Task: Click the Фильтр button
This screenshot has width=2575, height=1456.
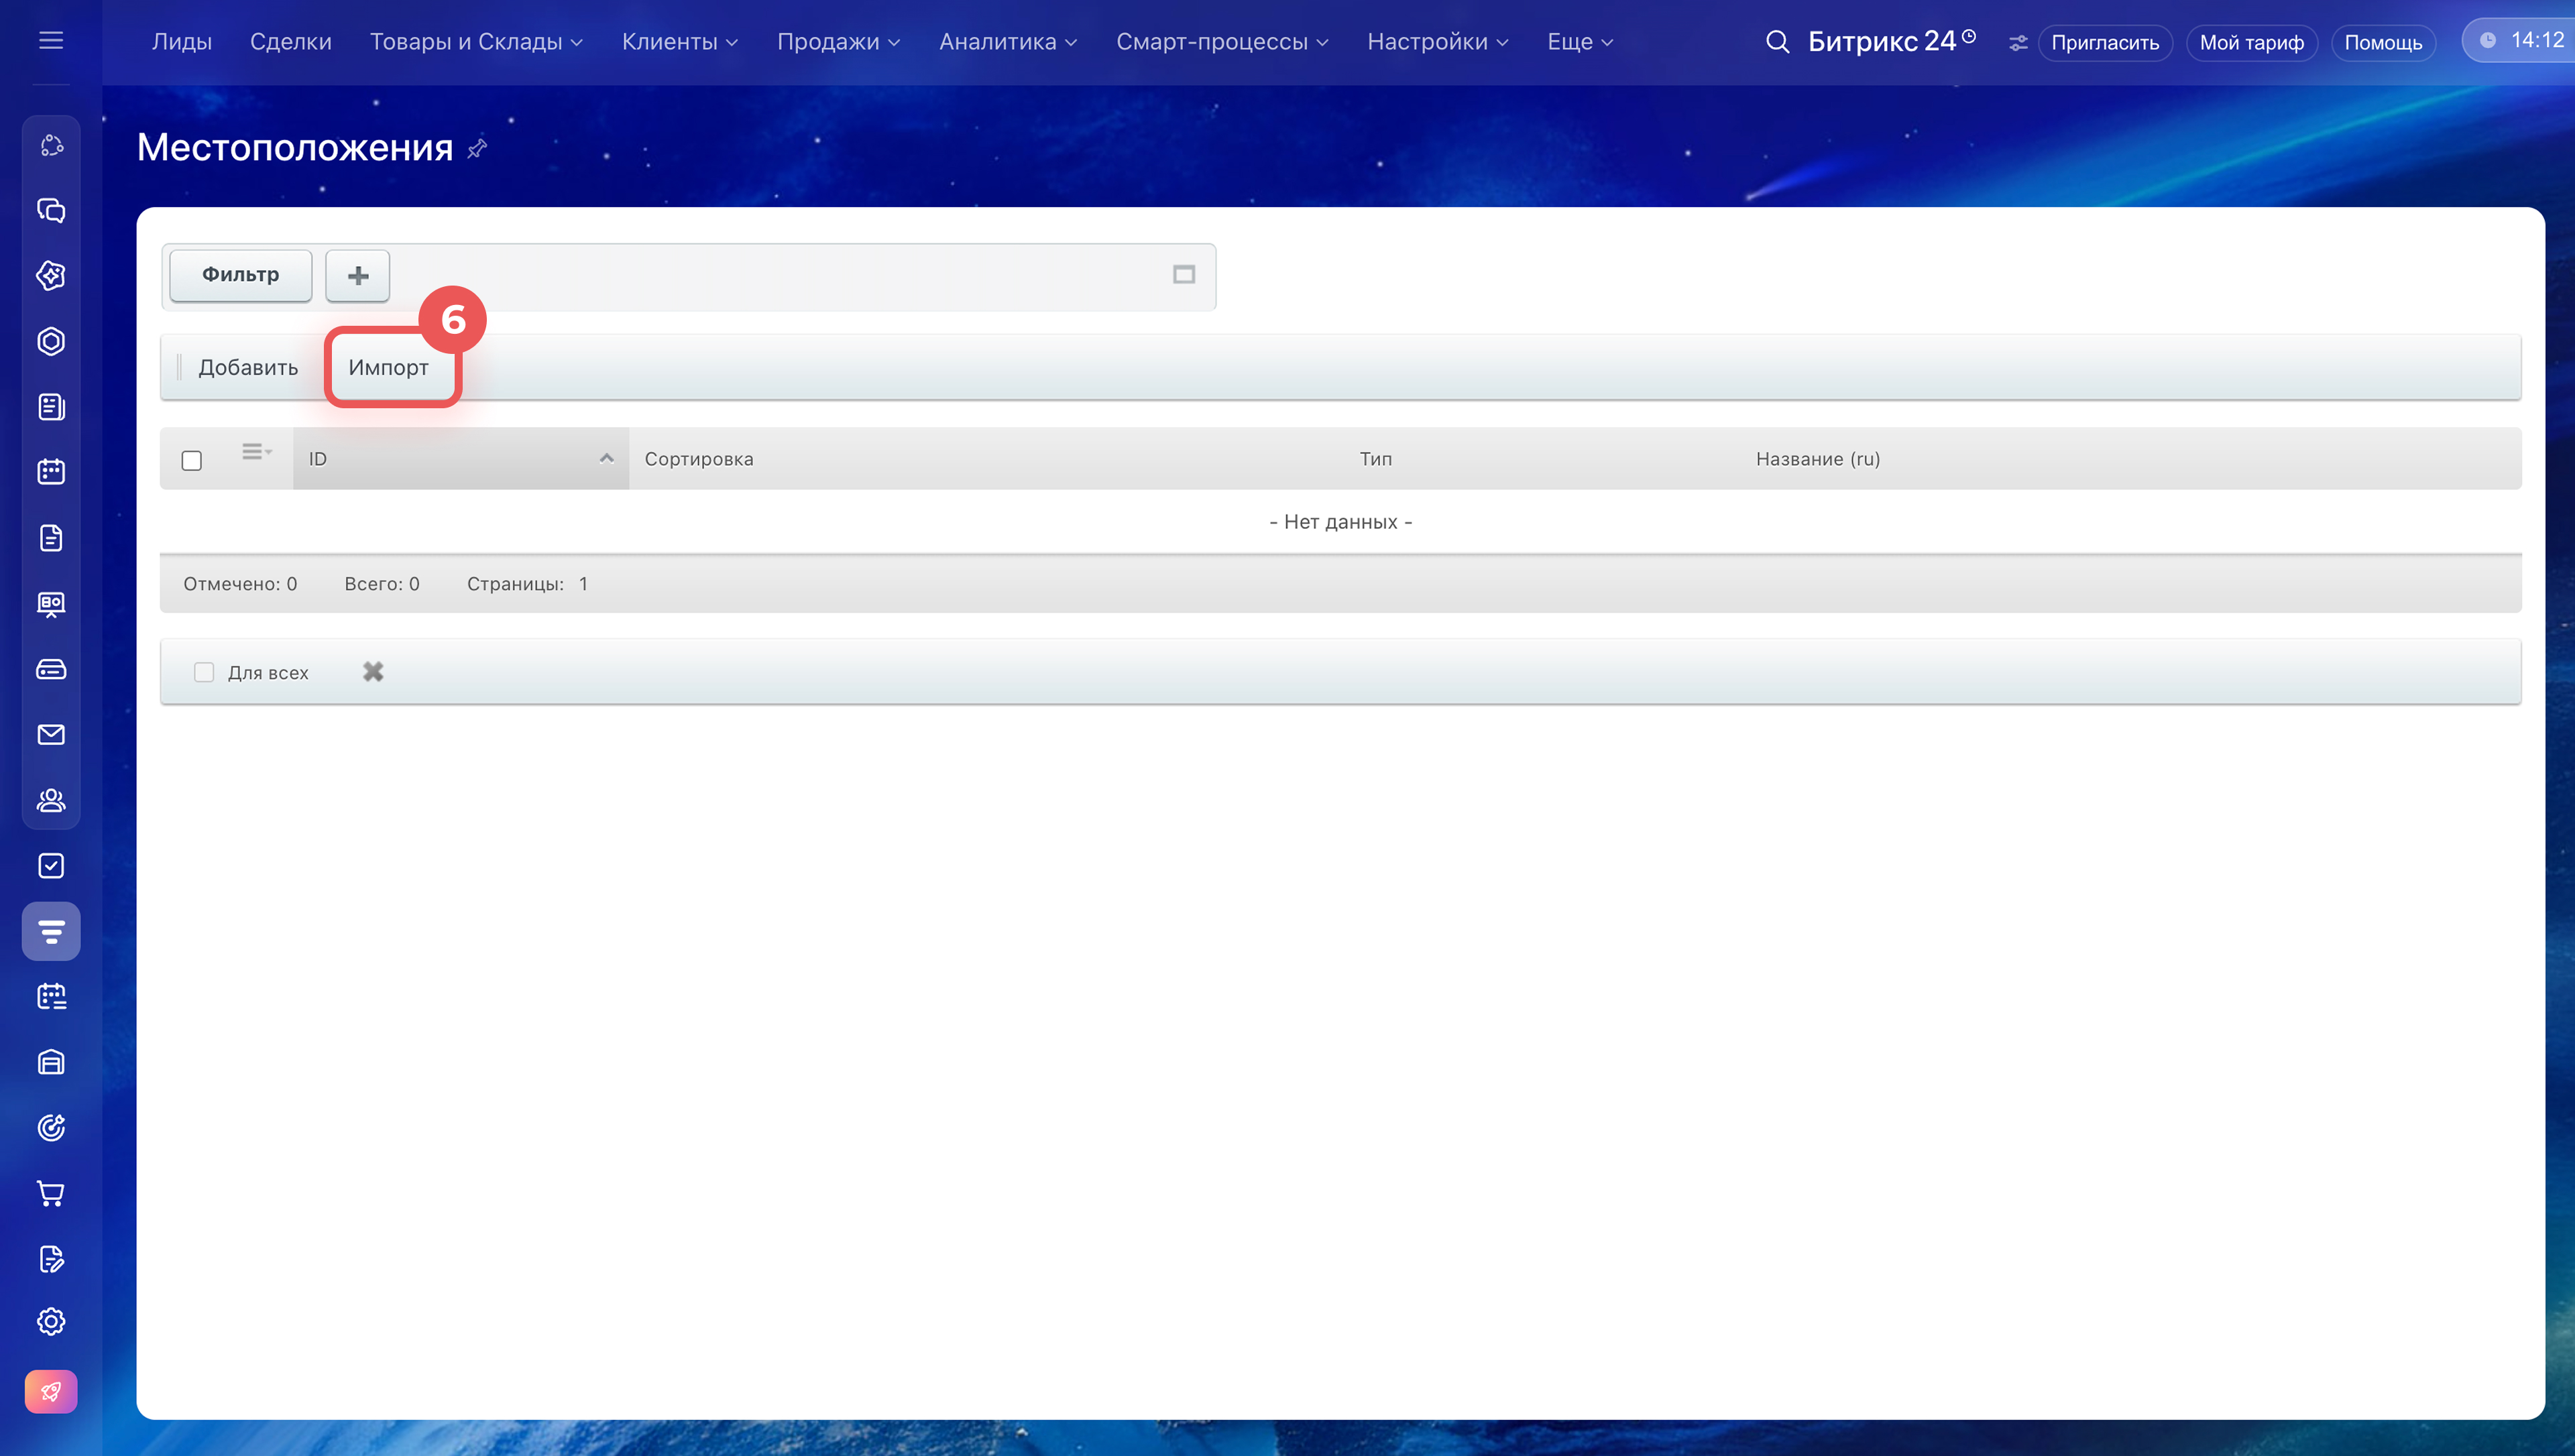Action: pyautogui.click(x=241, y=275)
